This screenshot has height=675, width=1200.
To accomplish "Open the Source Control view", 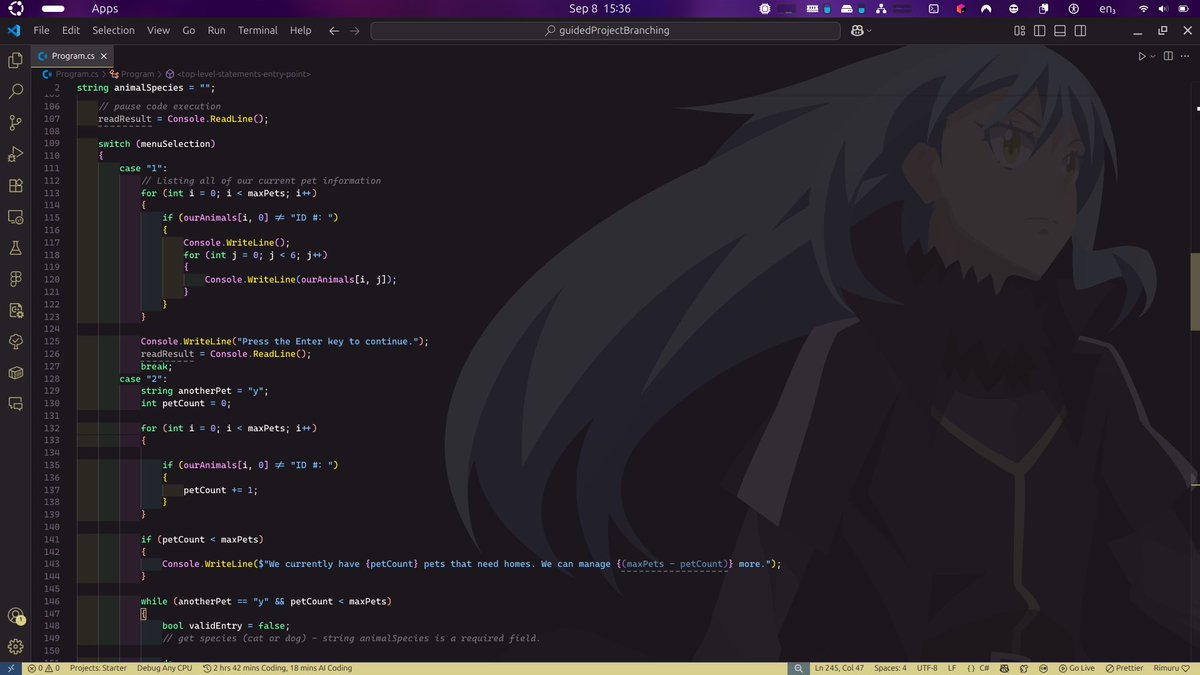I will coord(15,123).
